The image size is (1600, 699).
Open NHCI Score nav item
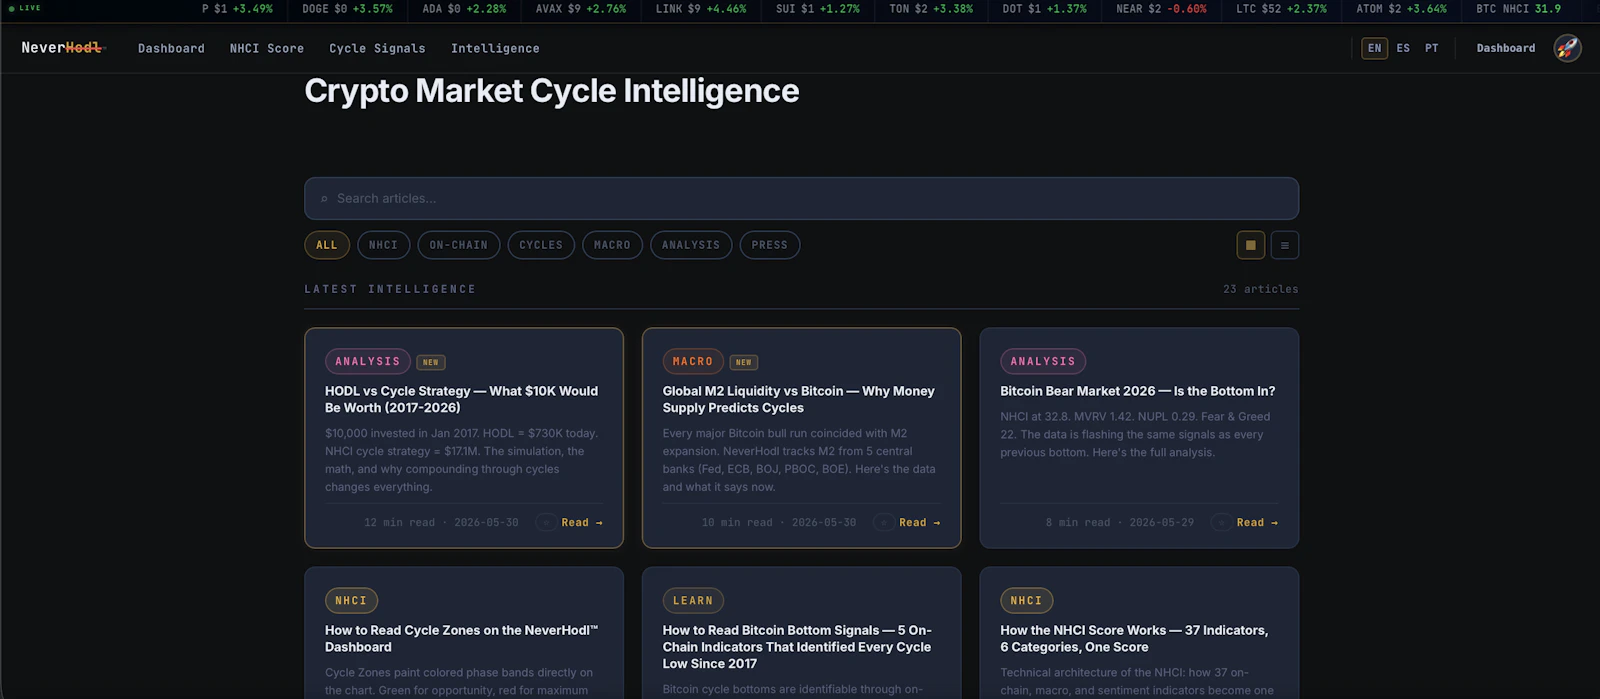[x=267, y=48]
